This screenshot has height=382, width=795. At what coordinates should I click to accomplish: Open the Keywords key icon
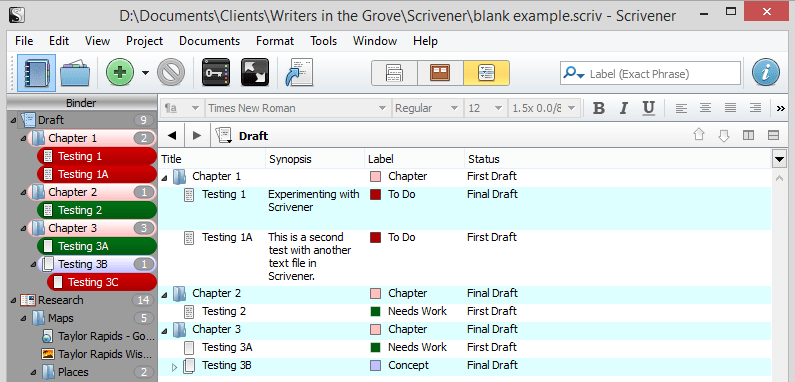[x=216, y=74]
